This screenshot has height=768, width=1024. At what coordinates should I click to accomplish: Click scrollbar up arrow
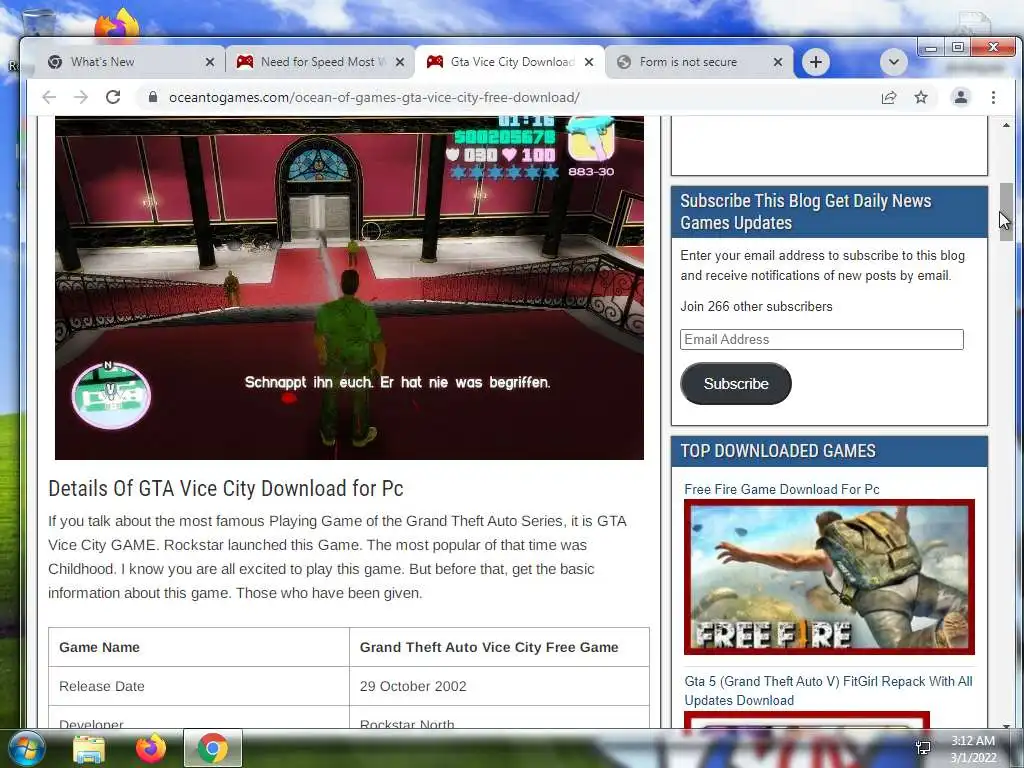click(1006, 124)
